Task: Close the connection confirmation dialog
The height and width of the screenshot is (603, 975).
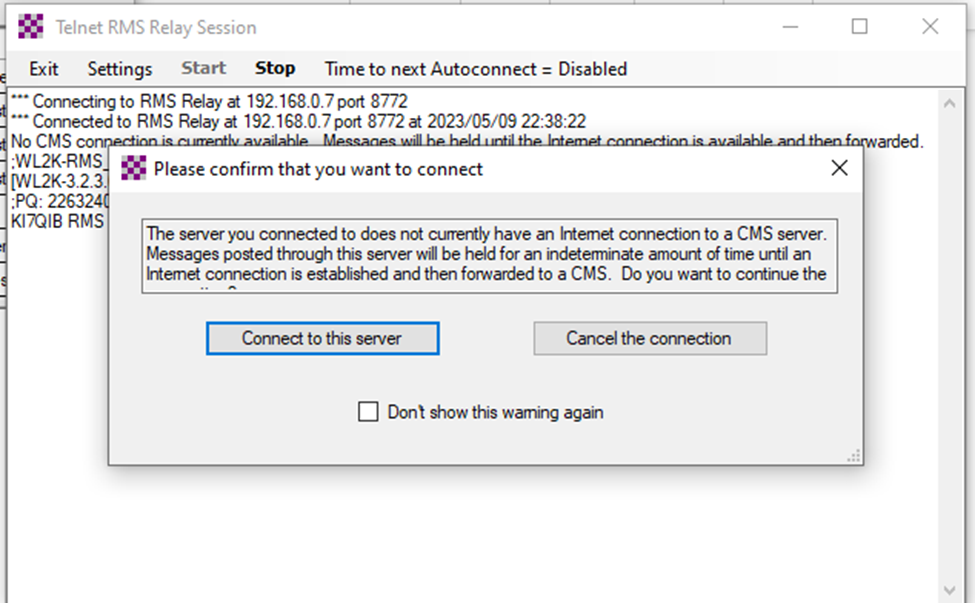Action: pos(839,169)
